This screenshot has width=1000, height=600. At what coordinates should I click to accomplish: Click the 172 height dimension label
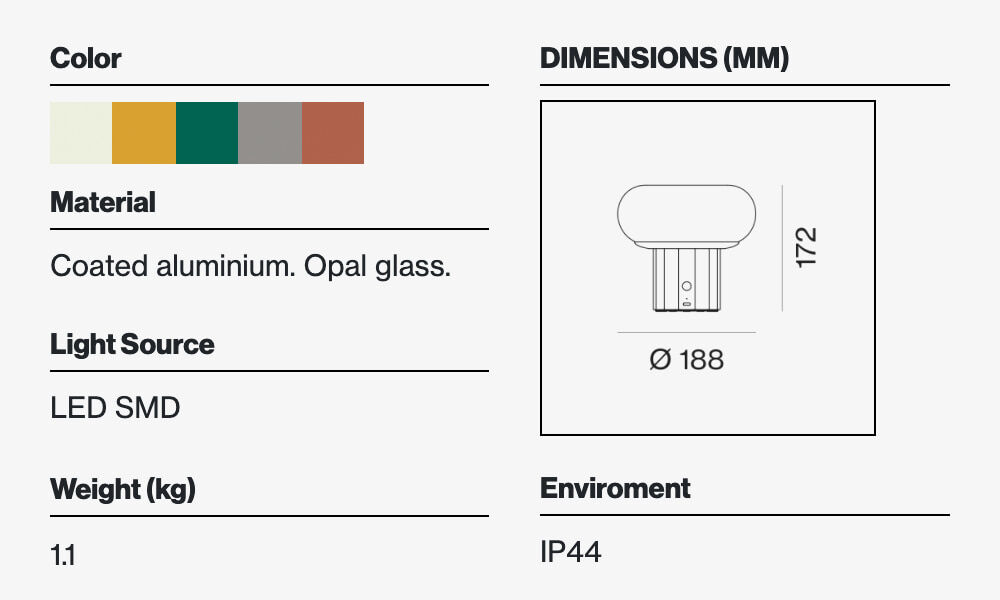tap(806, 248)
